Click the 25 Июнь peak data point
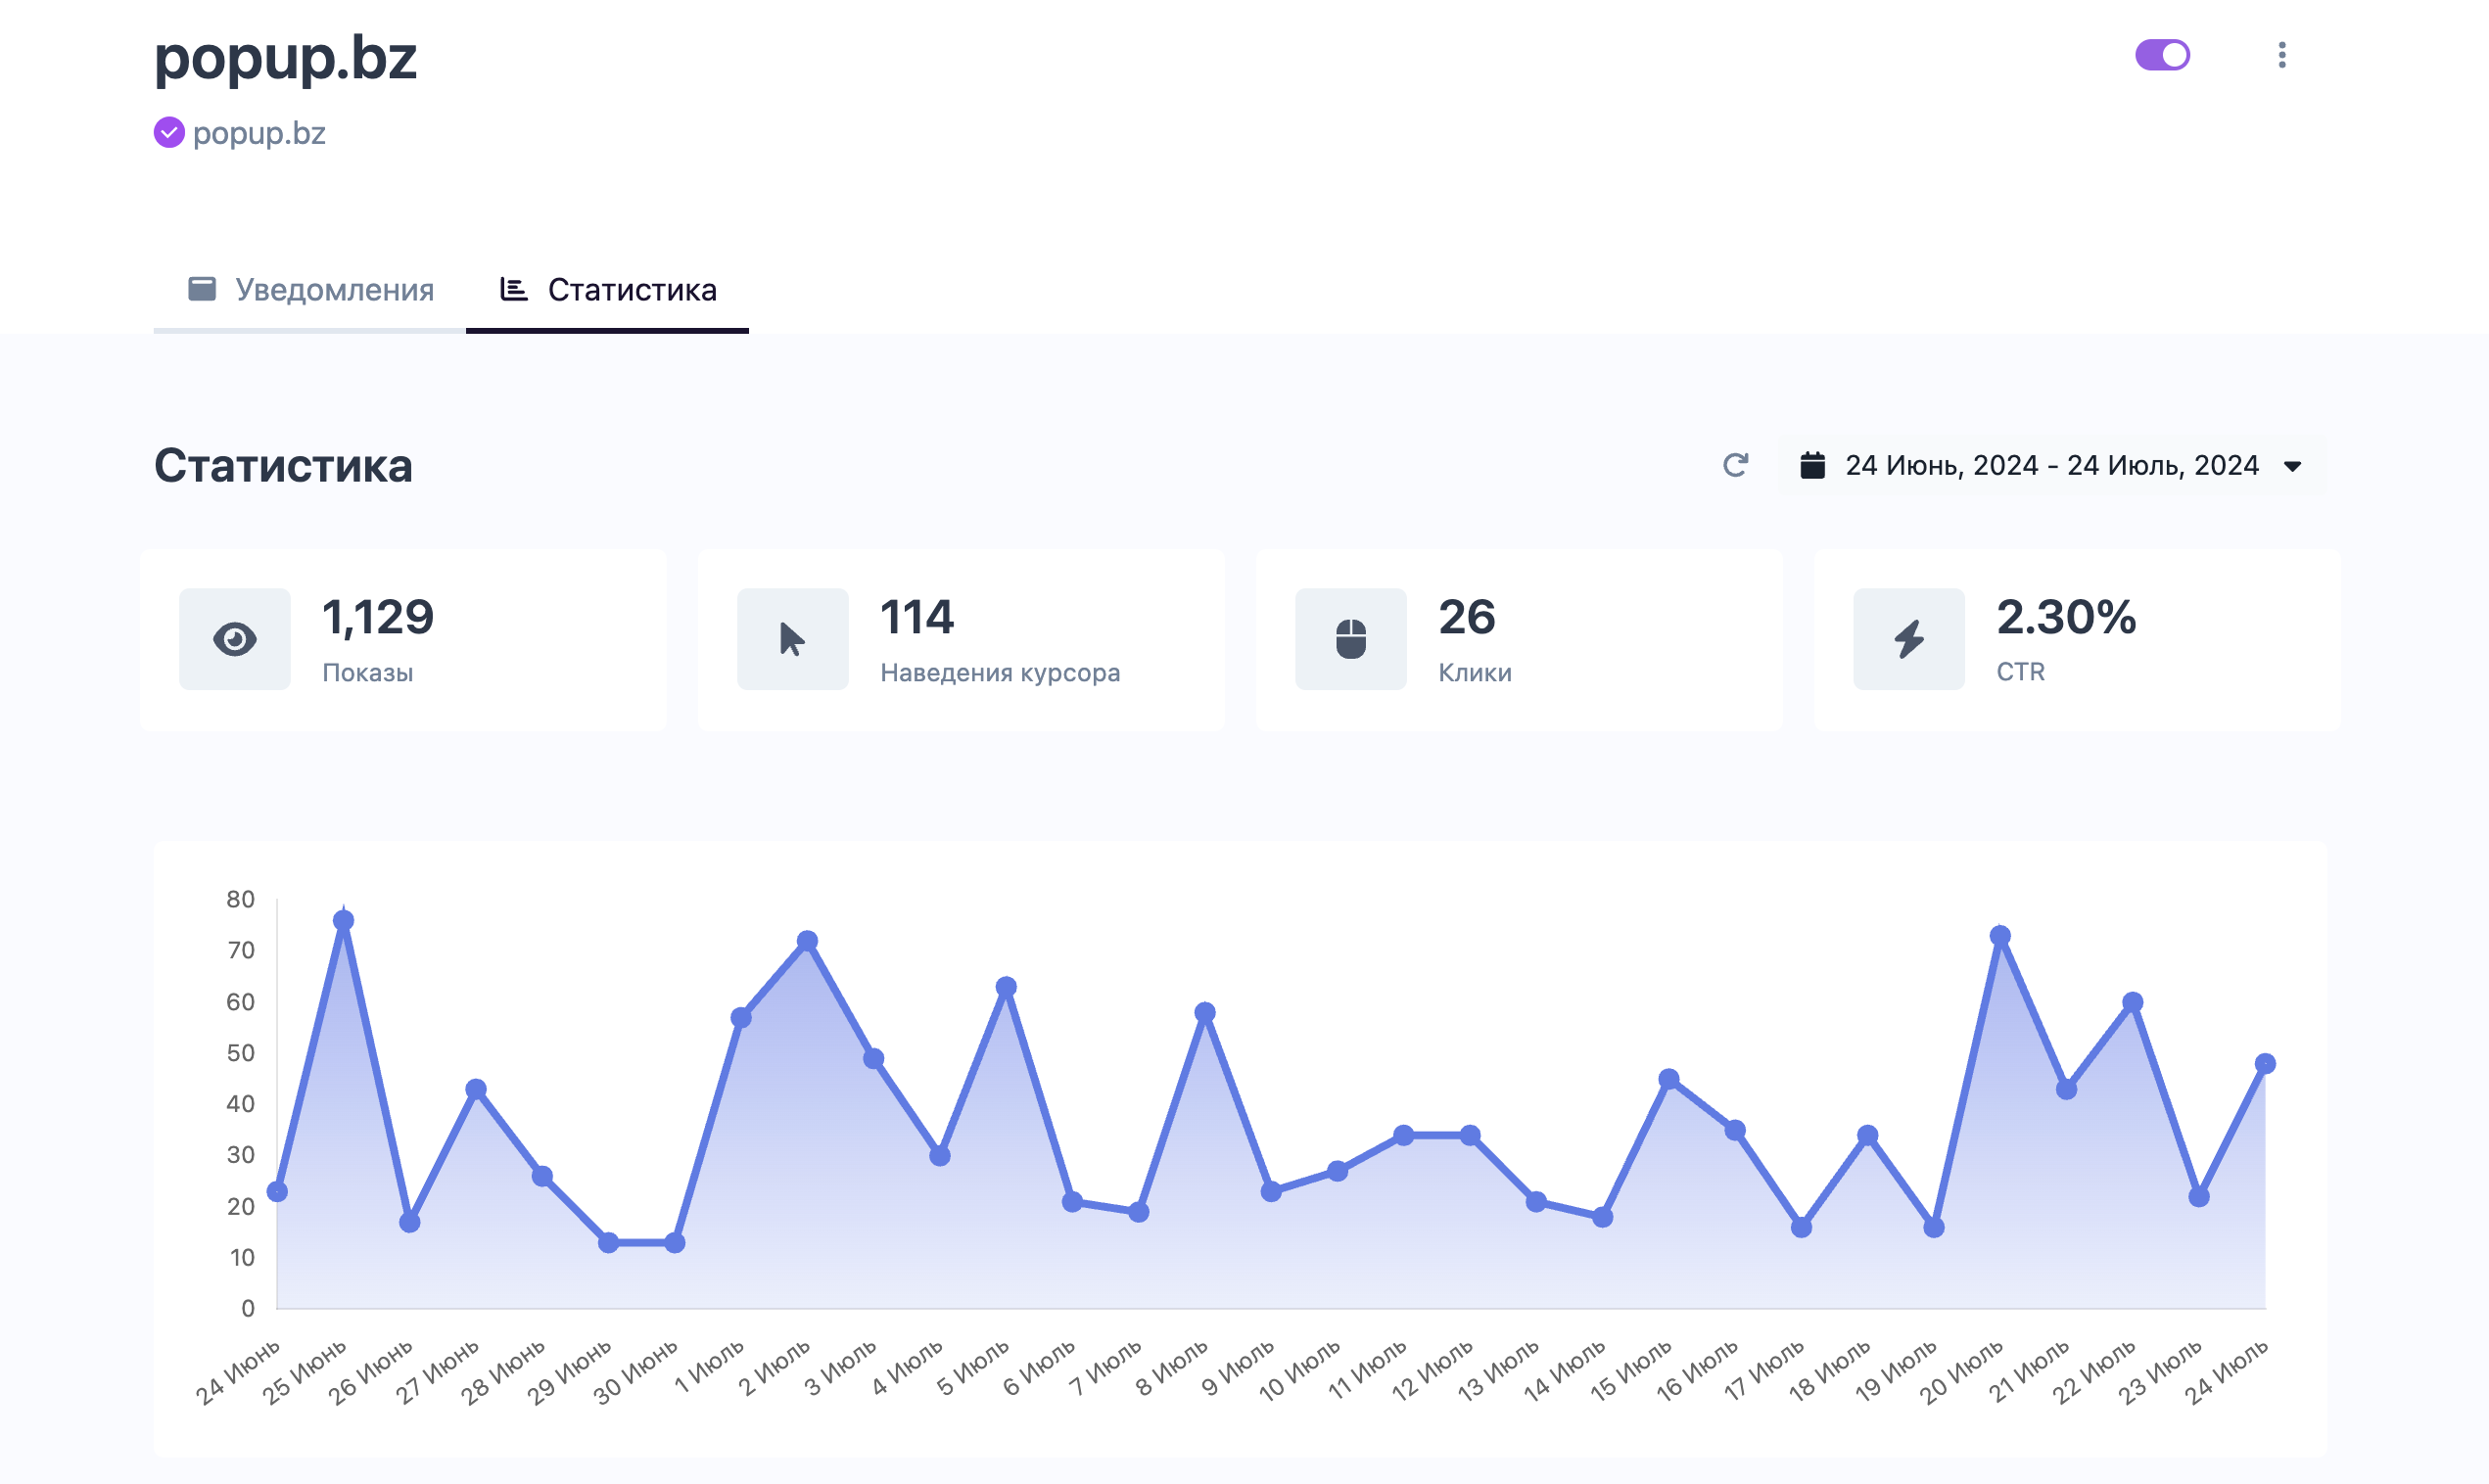Viewport: 2489px width, 1484px height. tap(343, 921)
